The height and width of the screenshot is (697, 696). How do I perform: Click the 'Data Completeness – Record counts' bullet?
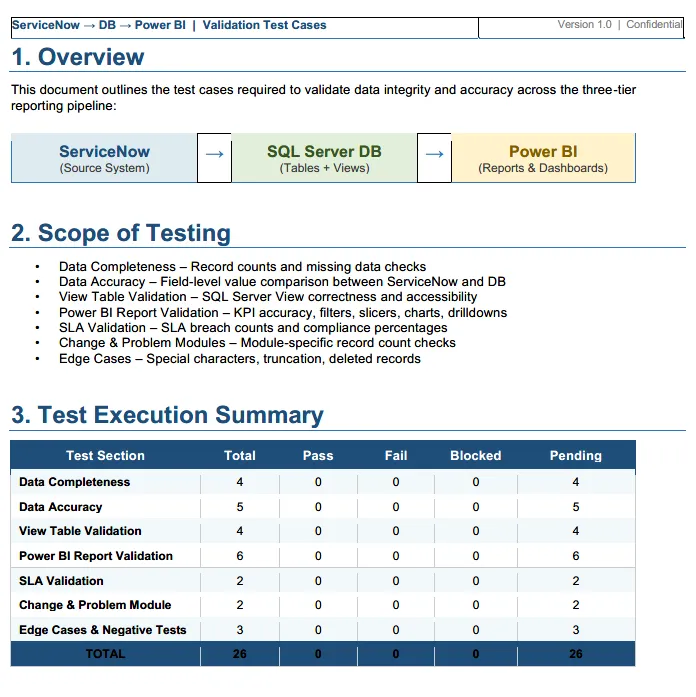pos(242,267)
